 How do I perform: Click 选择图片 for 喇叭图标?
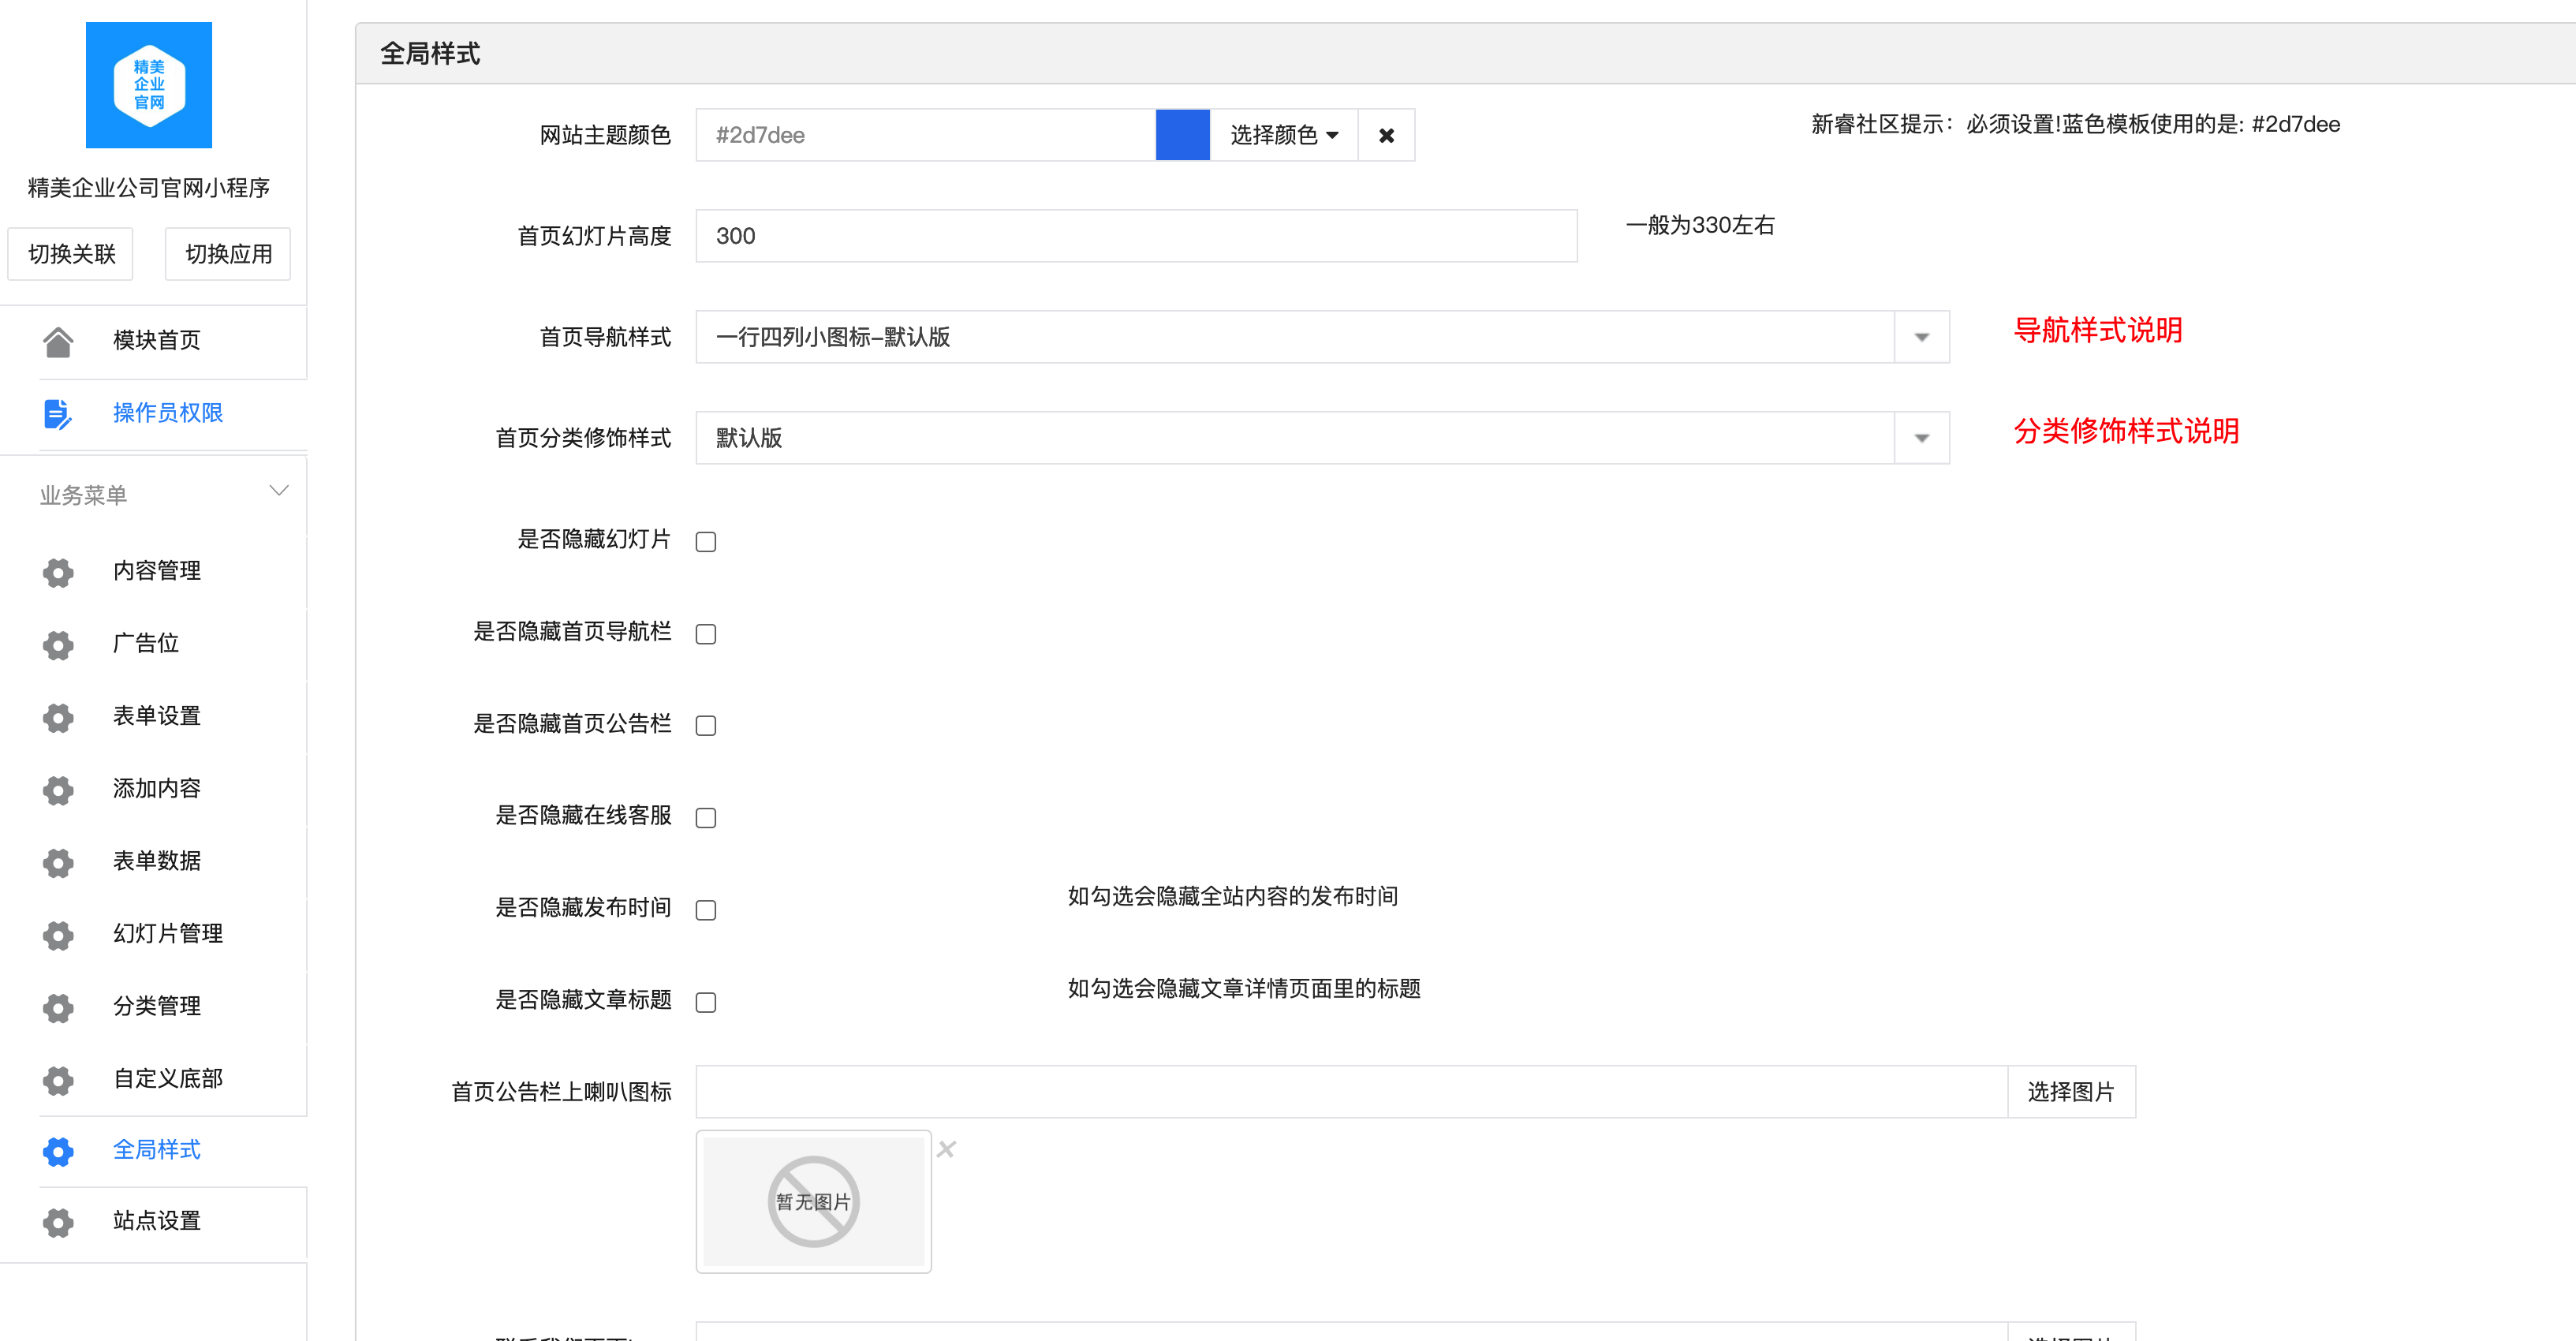tap(2071, 1092)
